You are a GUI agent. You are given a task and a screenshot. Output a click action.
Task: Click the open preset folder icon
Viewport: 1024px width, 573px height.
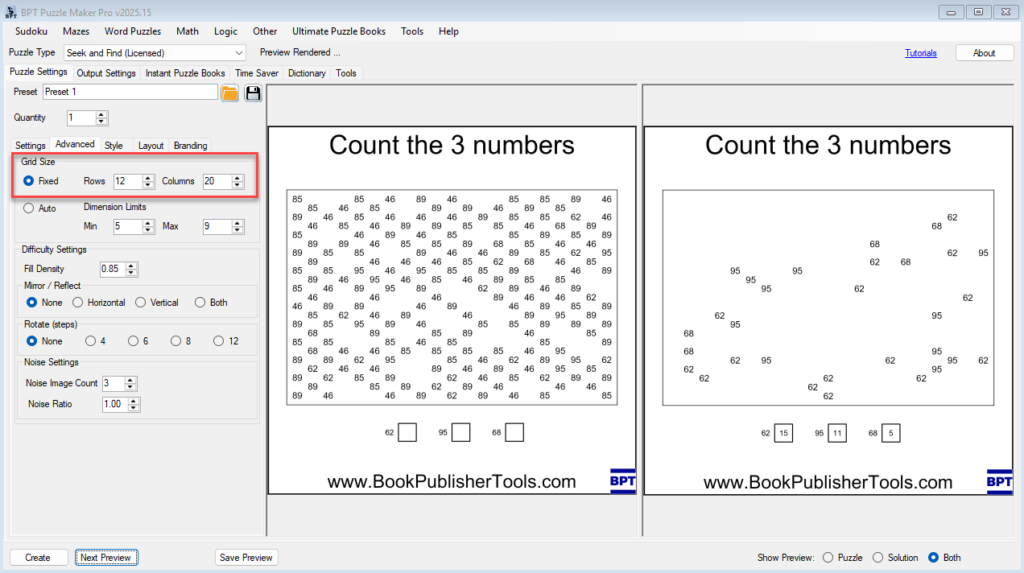coord(230,93)
